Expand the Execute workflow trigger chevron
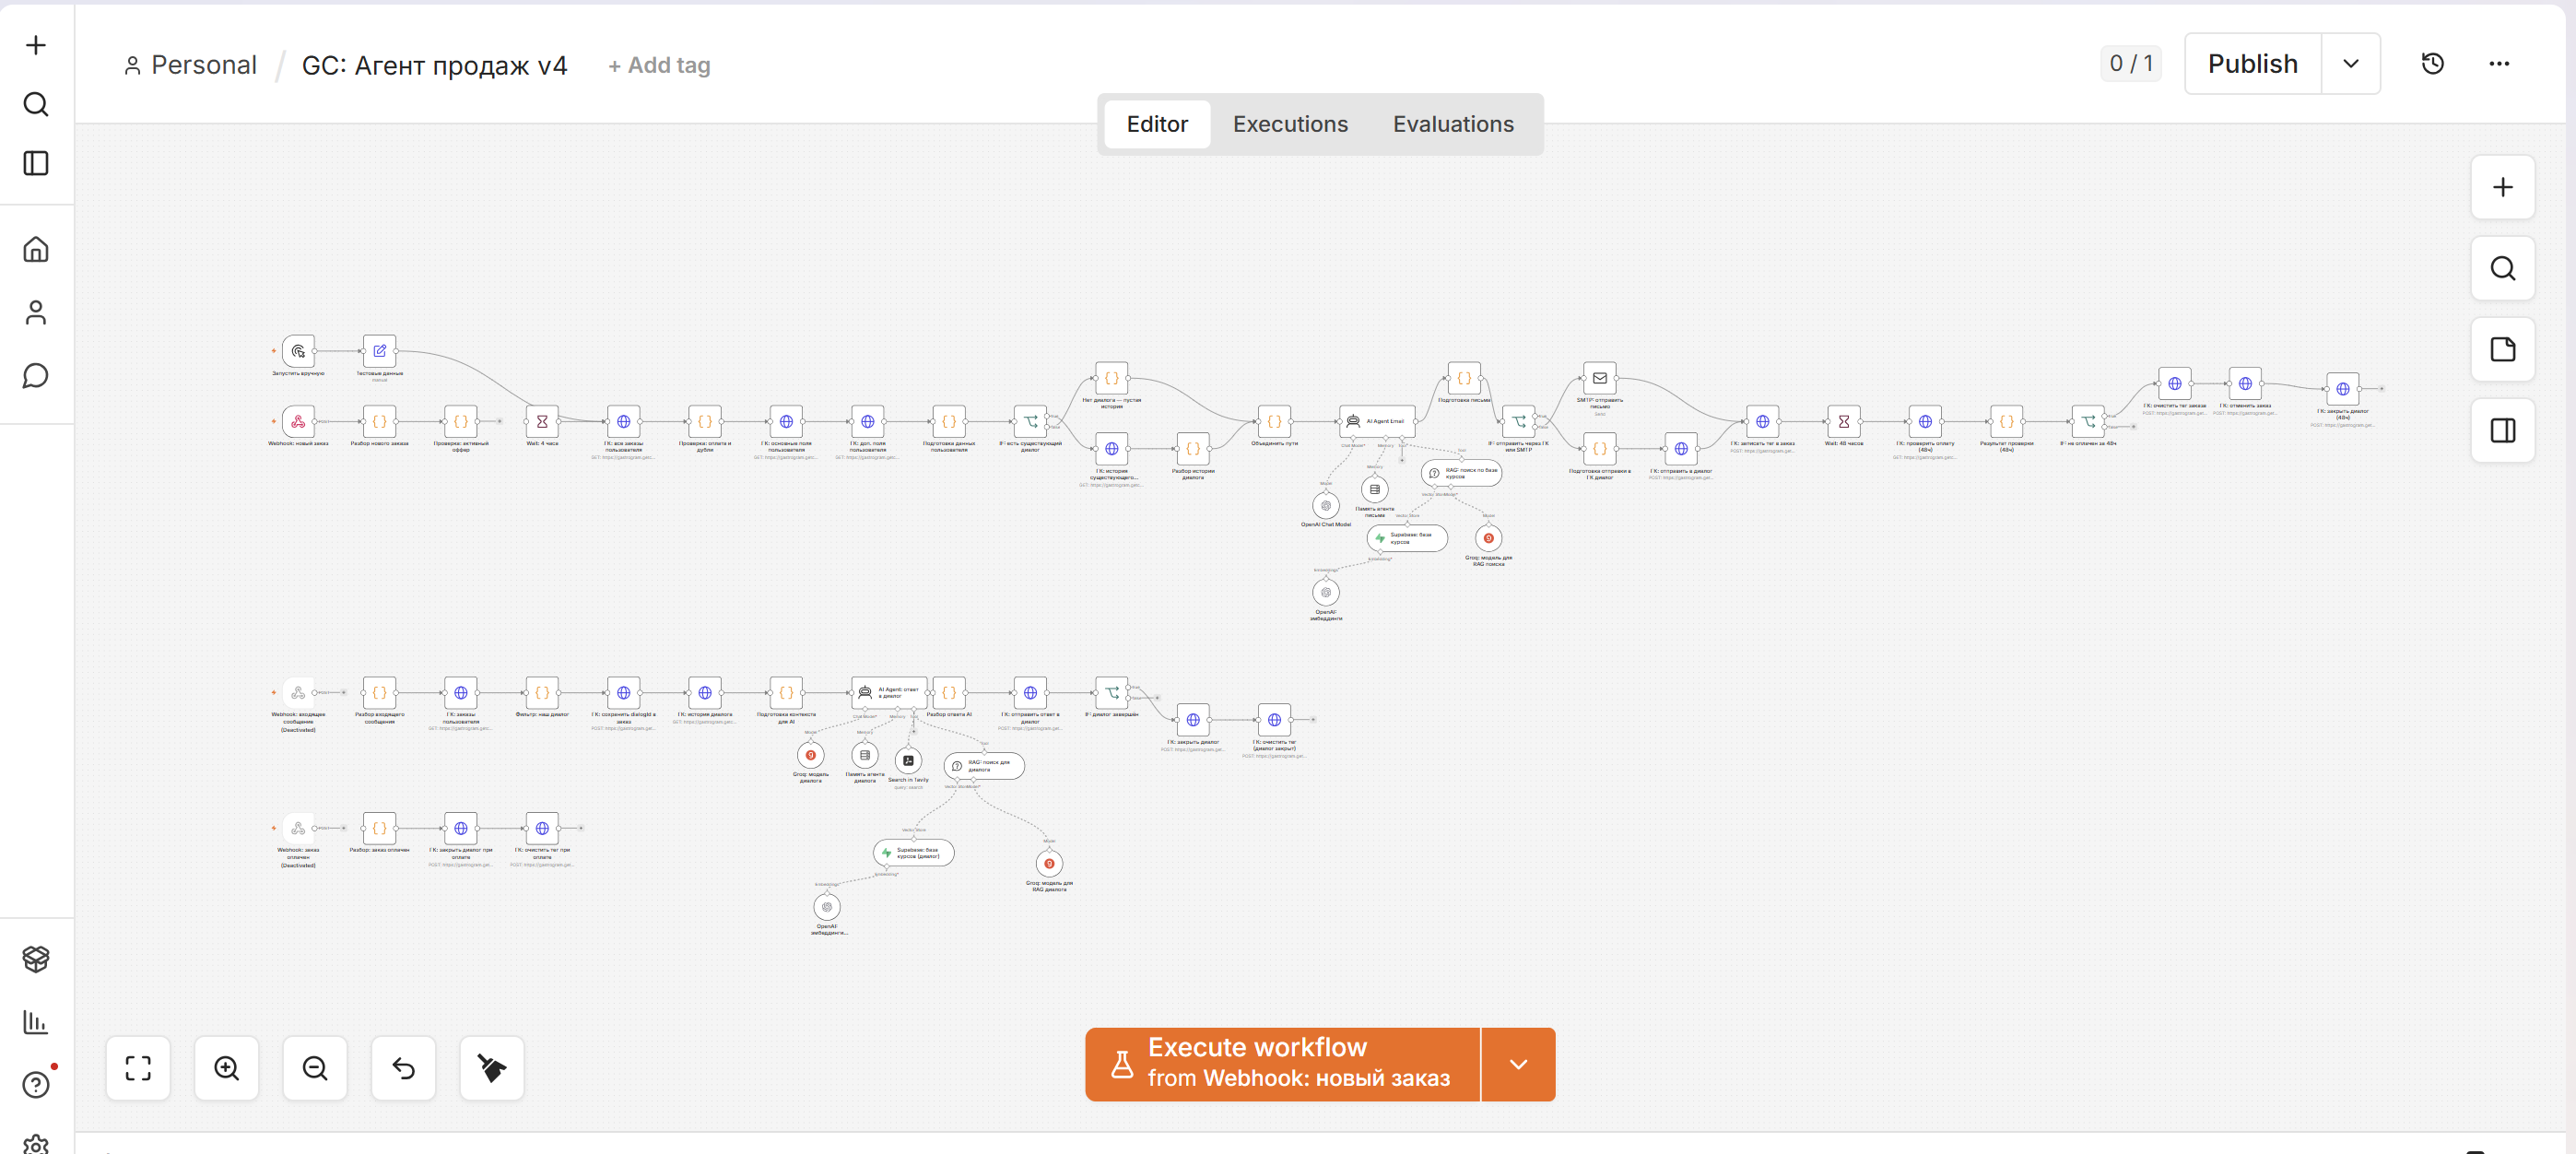 (1518, 1064)
